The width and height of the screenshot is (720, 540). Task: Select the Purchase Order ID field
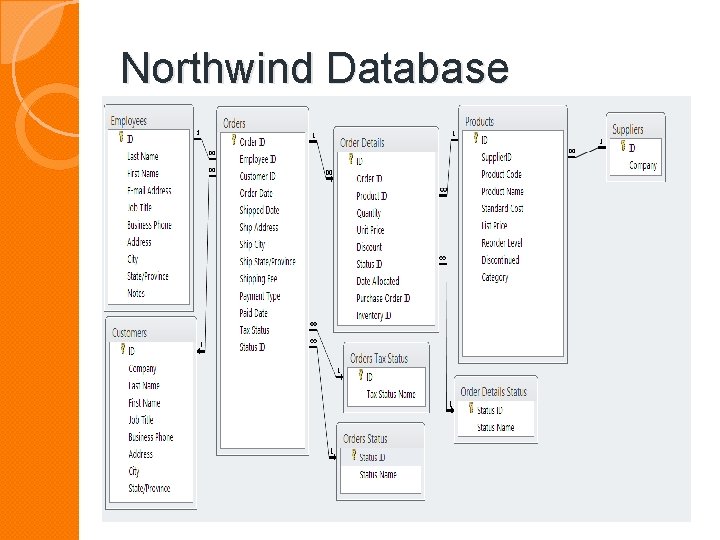tap(383, 298)
